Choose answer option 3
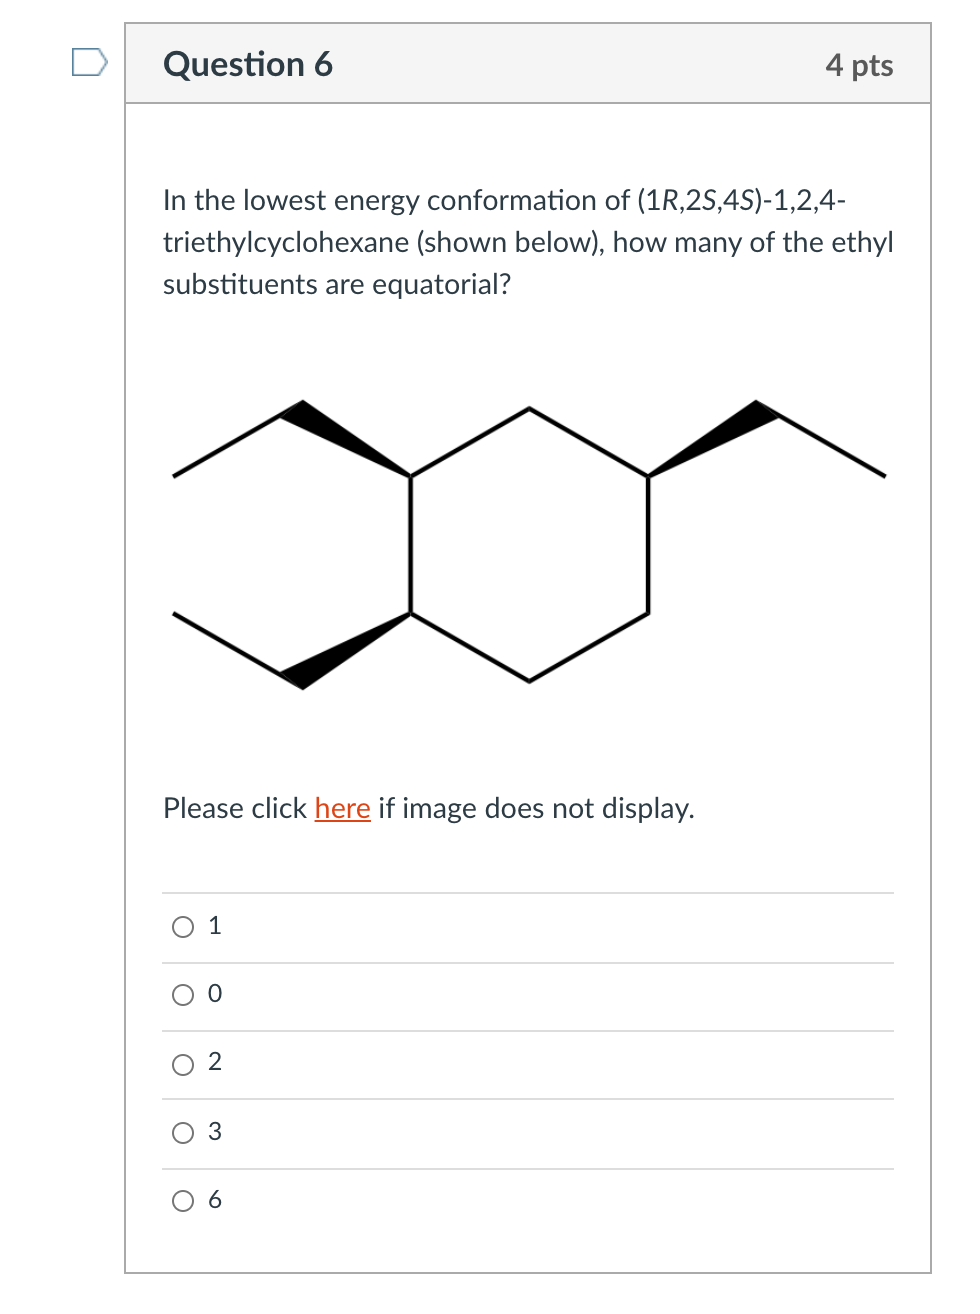 coord(182,1133)
